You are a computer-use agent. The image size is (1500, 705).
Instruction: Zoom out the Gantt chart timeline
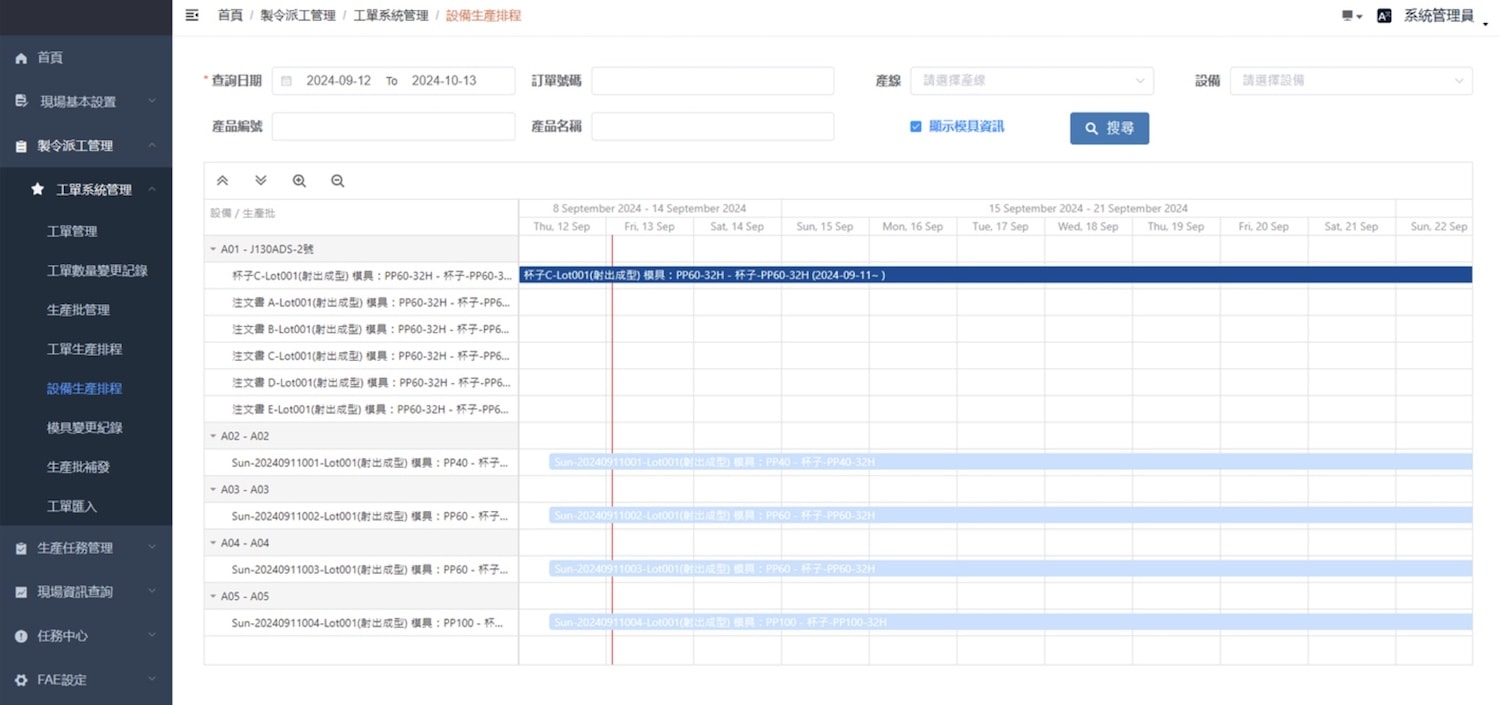[337, 181]
